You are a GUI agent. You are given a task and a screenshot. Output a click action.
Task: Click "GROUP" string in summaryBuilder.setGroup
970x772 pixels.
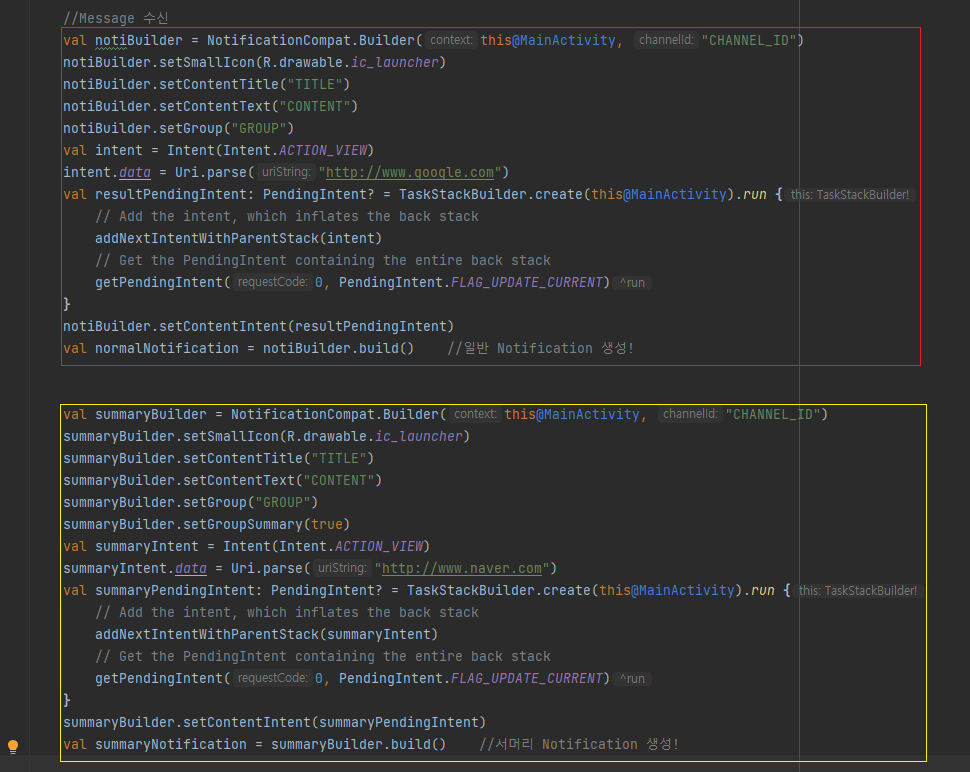(x=283, y=503)
